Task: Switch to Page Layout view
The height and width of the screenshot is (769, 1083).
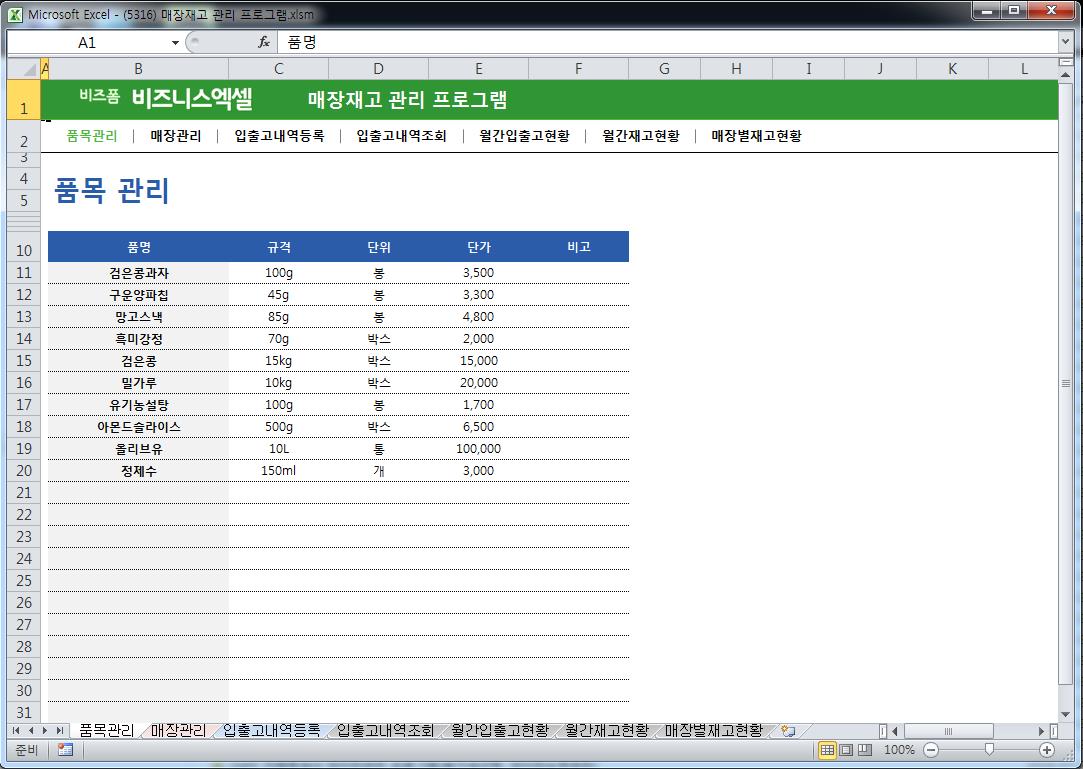Action: [x=846, y=749]
